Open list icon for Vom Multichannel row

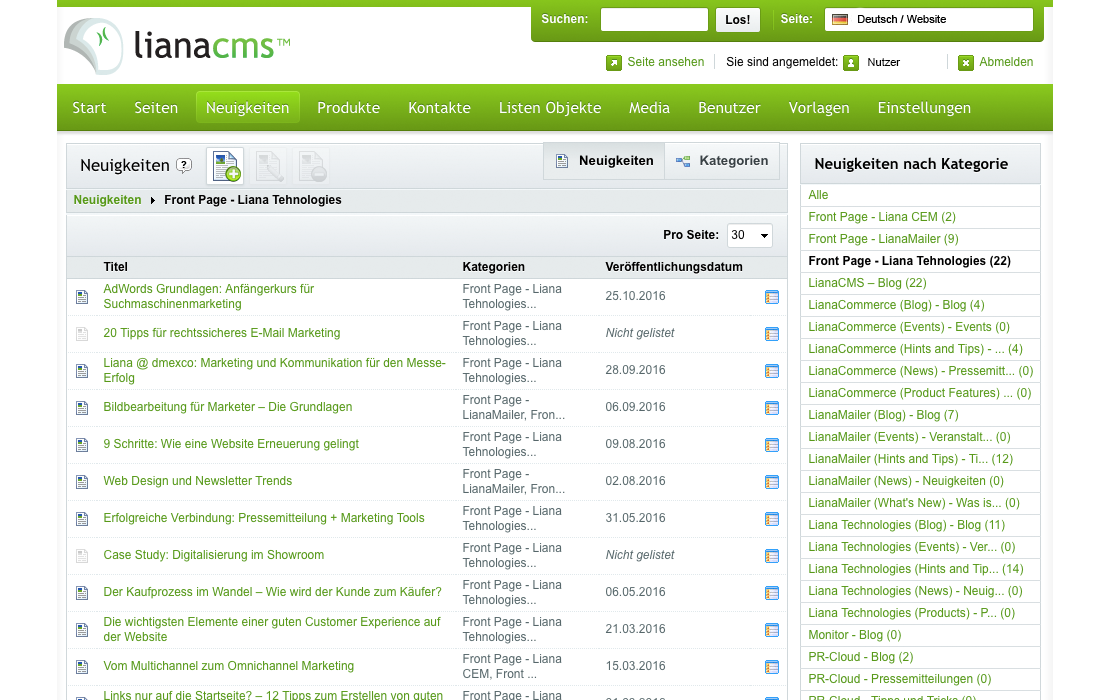772,668
